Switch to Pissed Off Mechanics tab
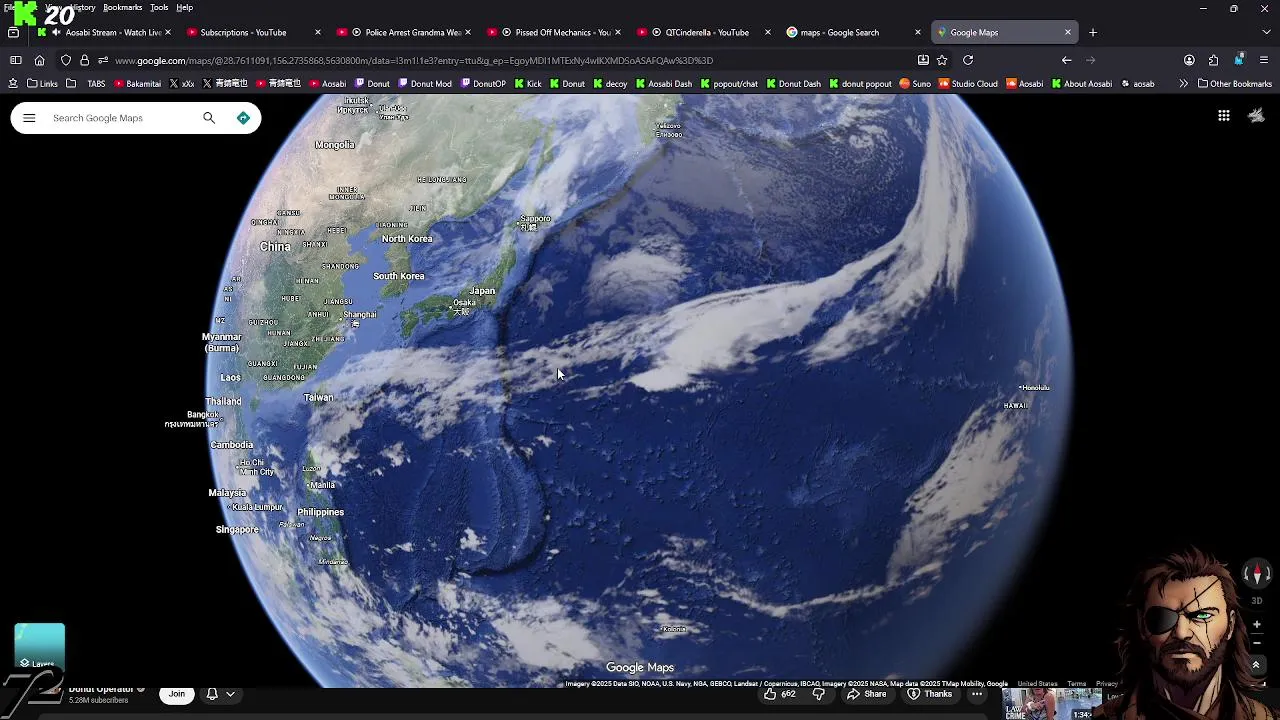This screenshot has width=1280, height=720. tap(552, 32)
